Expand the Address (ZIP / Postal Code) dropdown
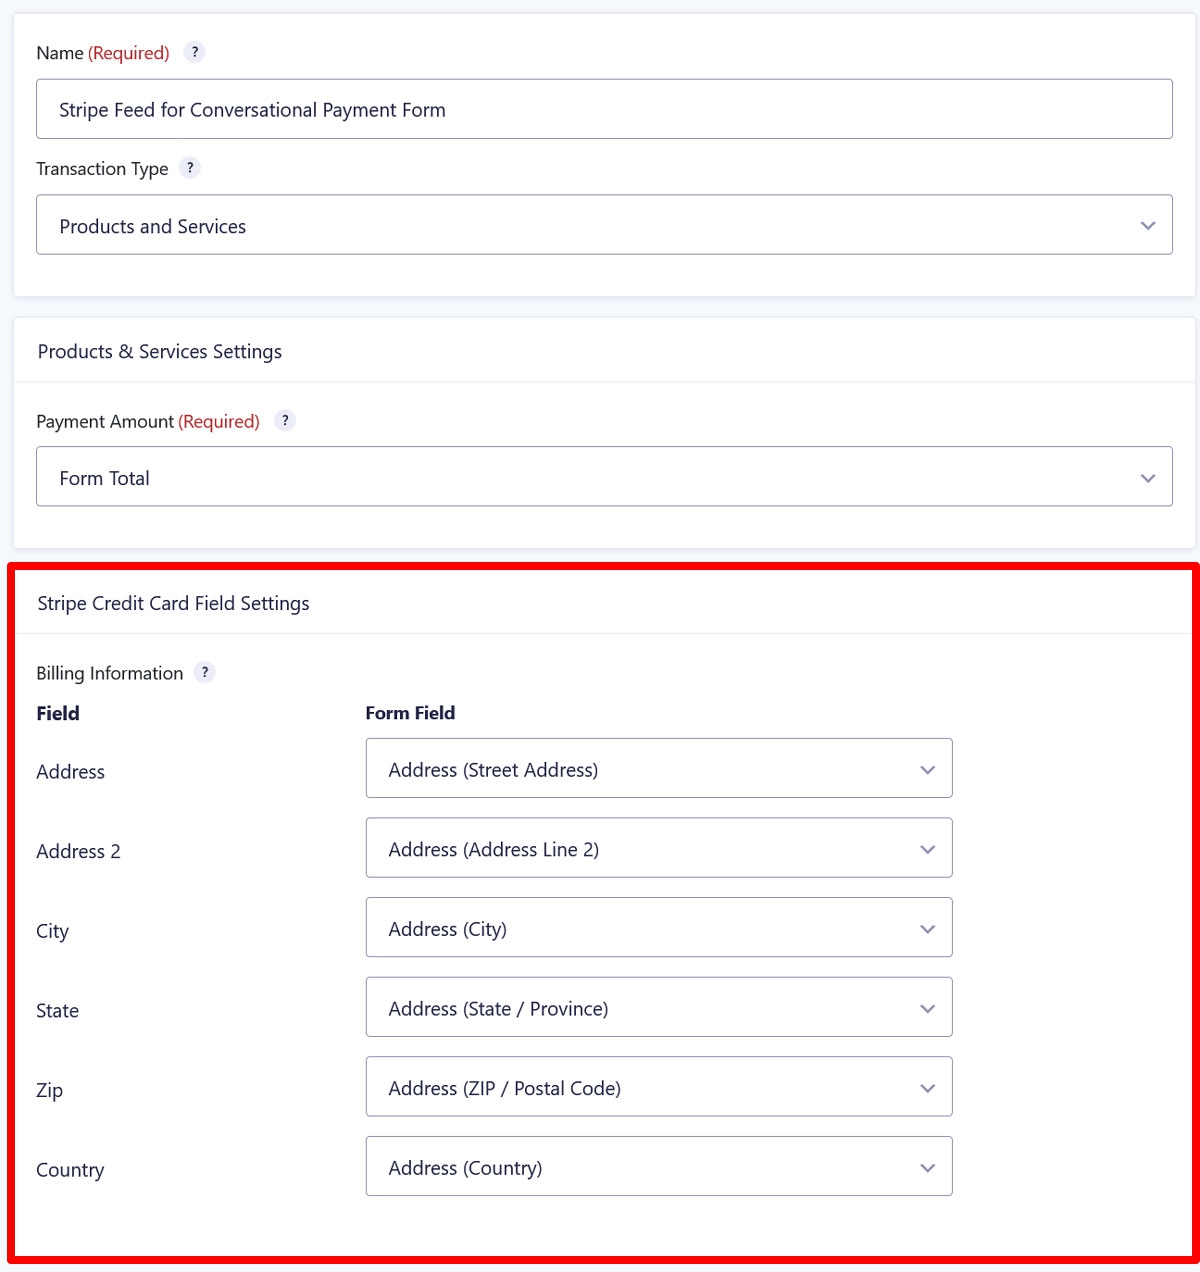 [x=659, y=1087]
